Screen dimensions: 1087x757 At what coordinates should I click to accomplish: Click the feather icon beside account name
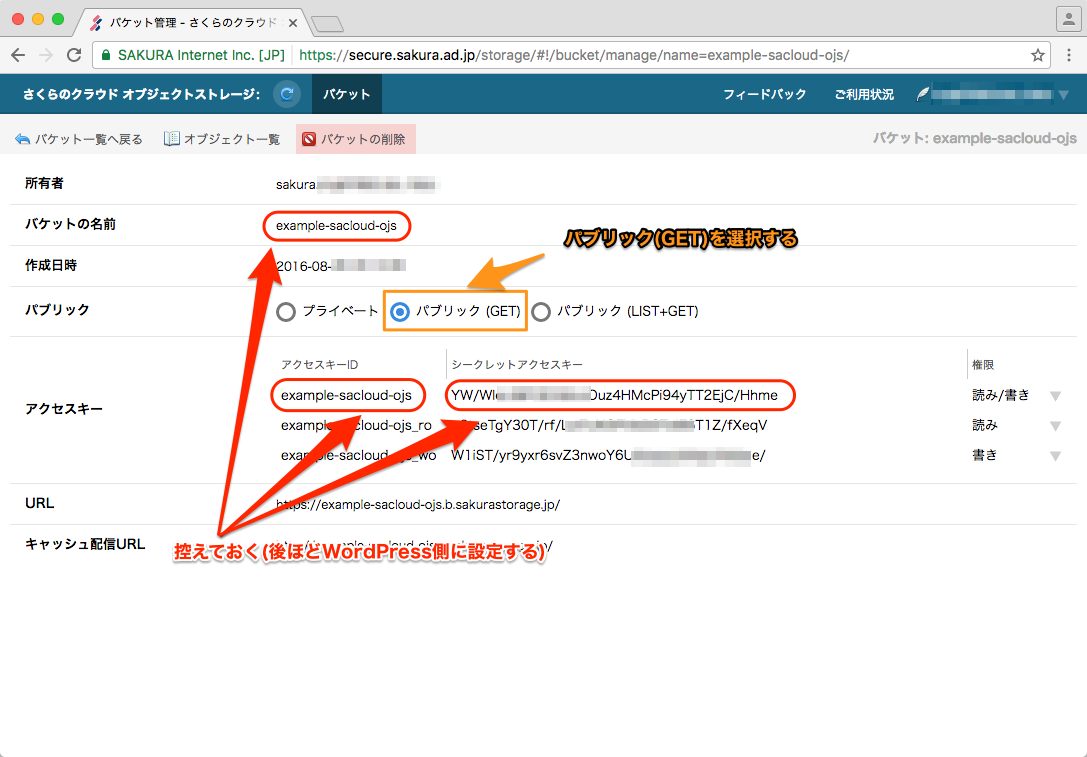click(x=923, y=94)
